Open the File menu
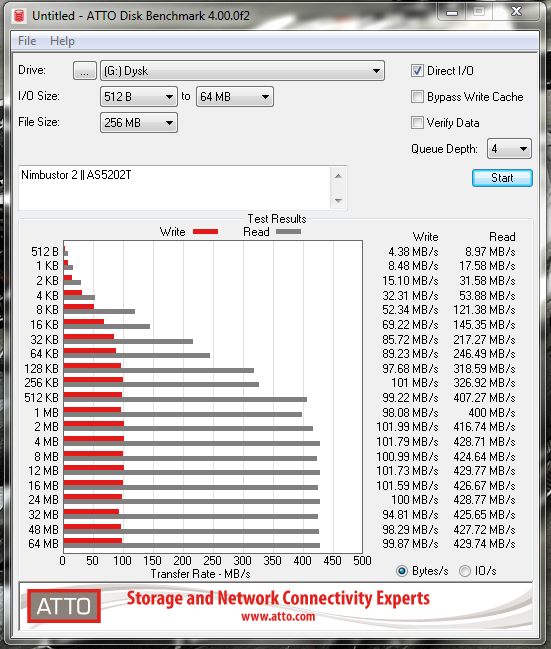The width and height of the screenshot is (551, 649). click(27, 41)
